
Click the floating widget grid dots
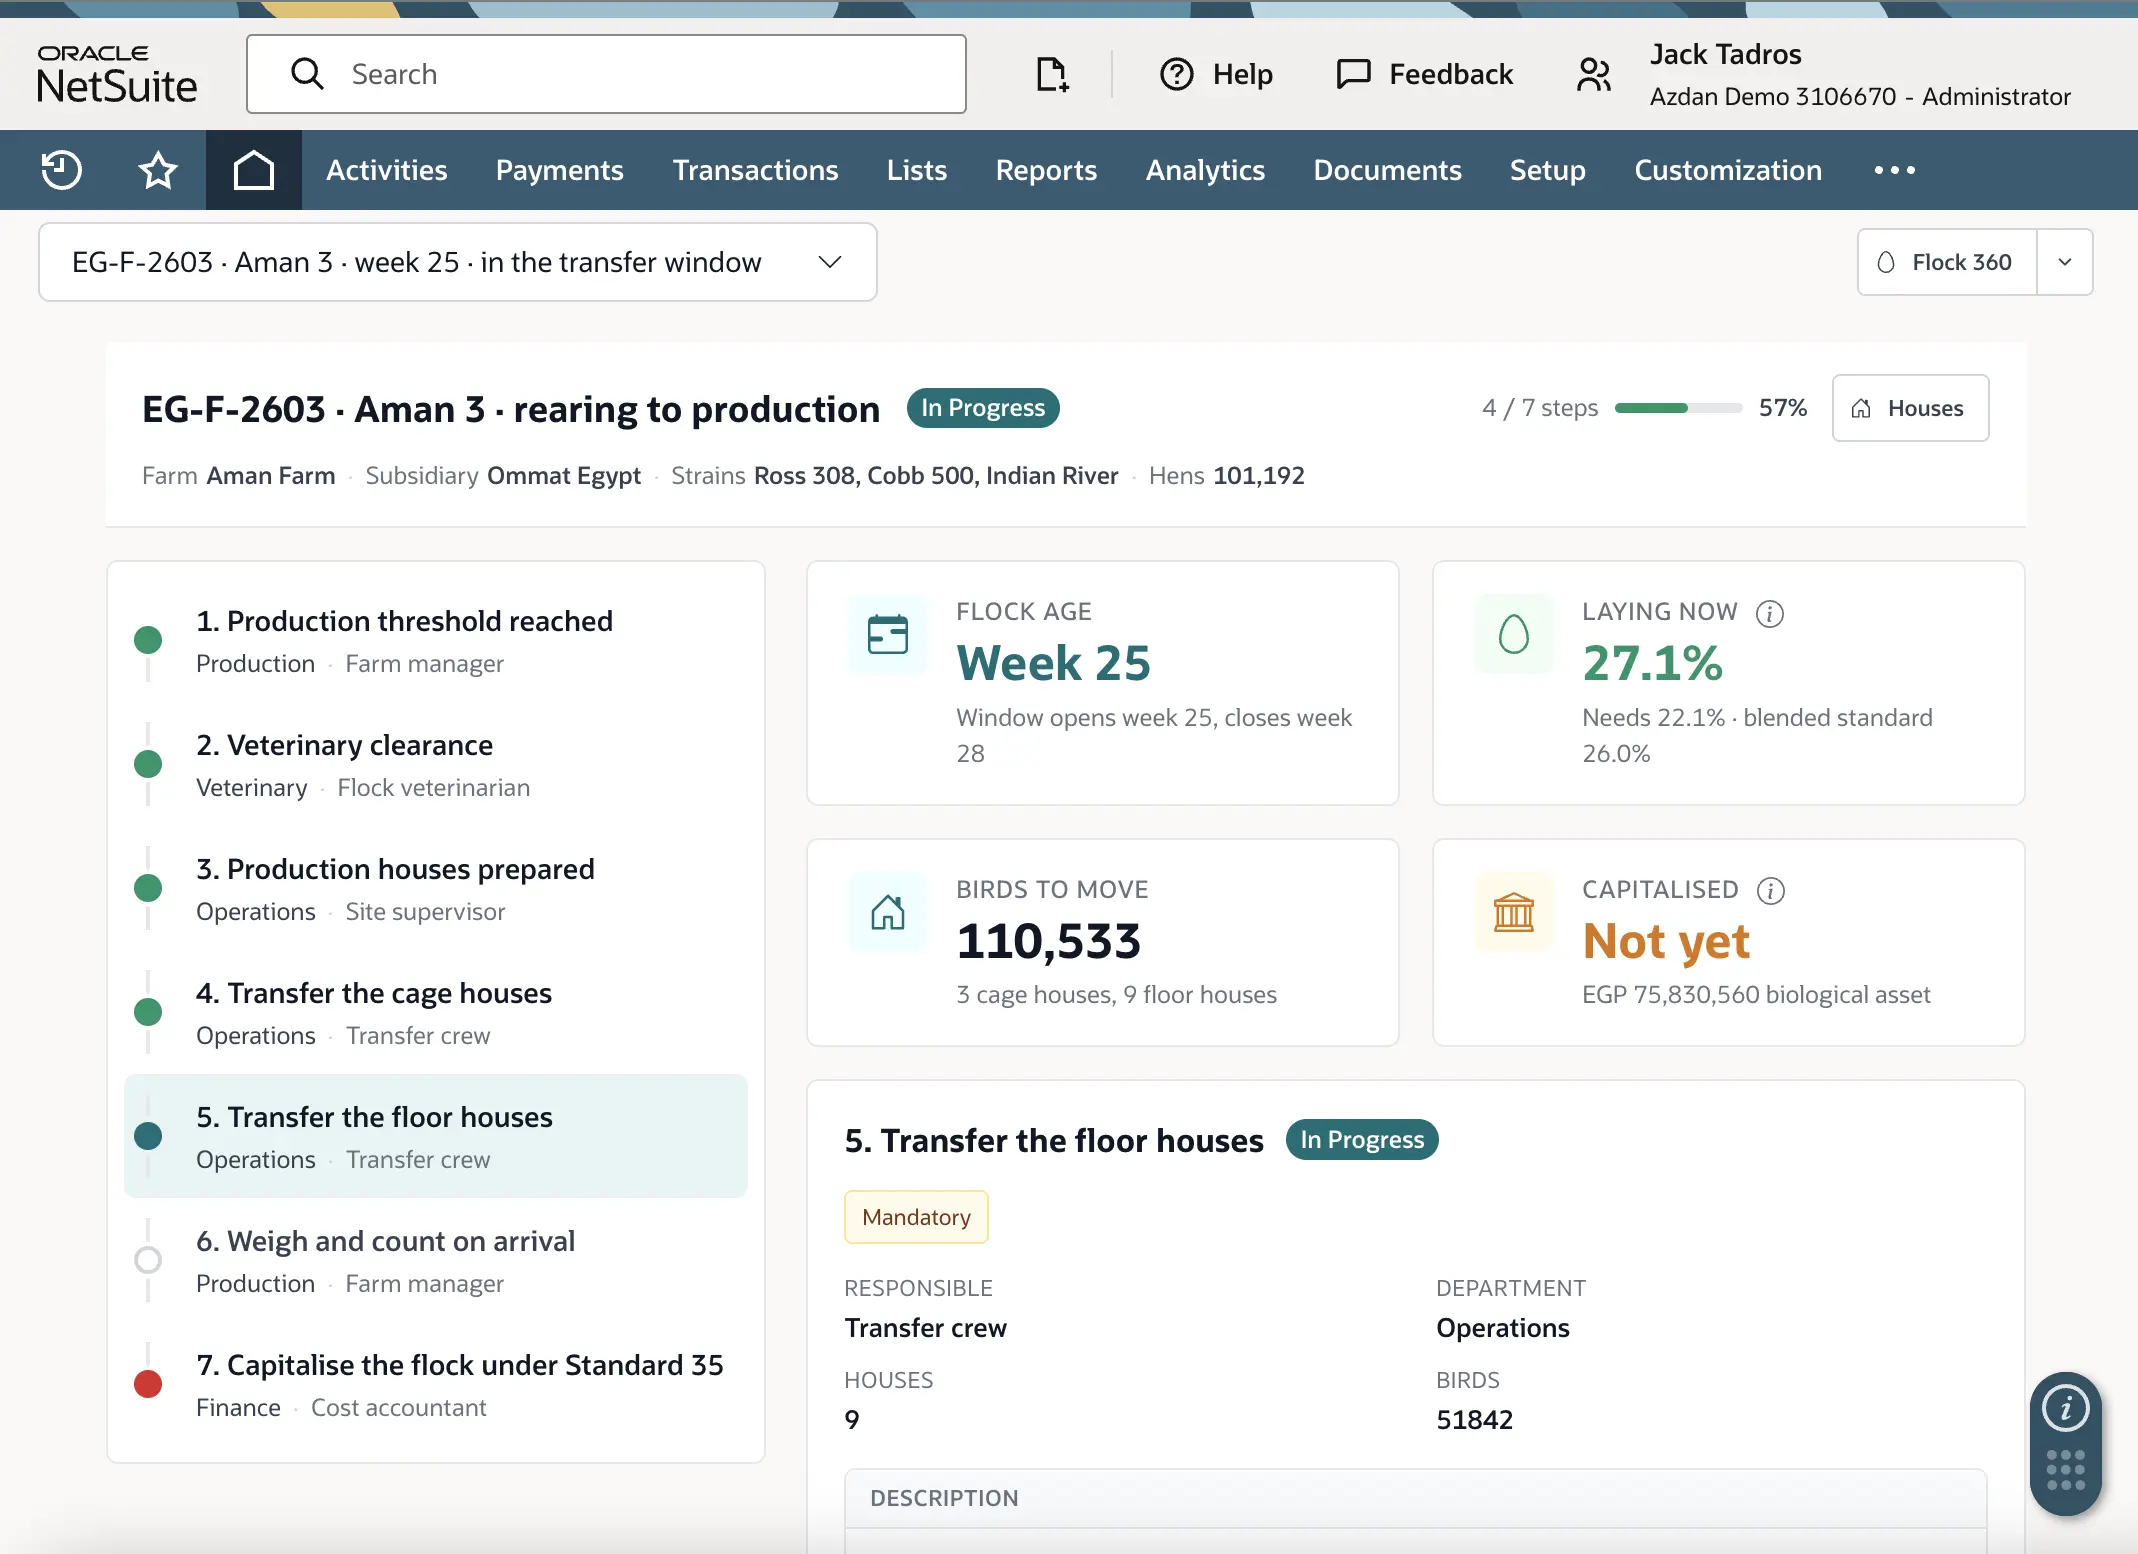click(2066, 1470)
